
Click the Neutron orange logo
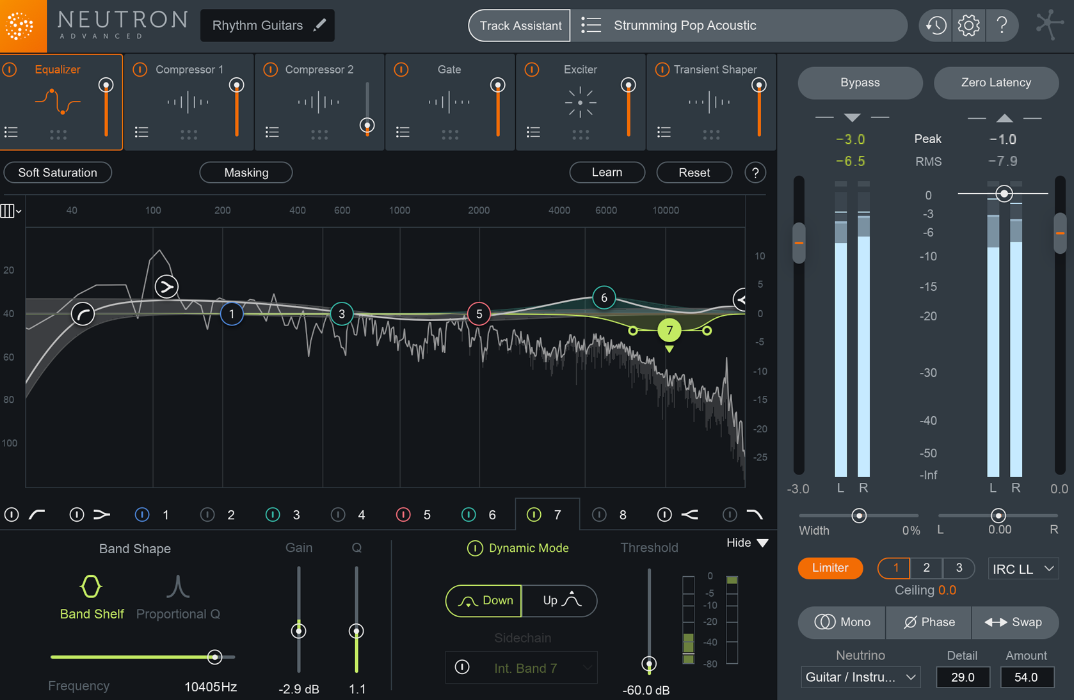click(x=21, y=26)
